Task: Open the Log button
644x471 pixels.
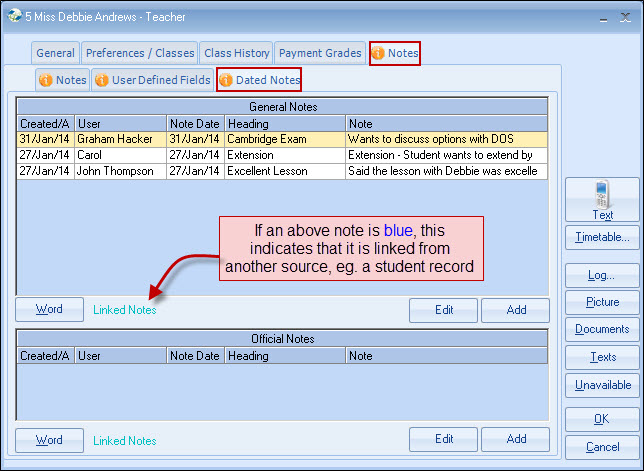Action: tap(602, 275)
